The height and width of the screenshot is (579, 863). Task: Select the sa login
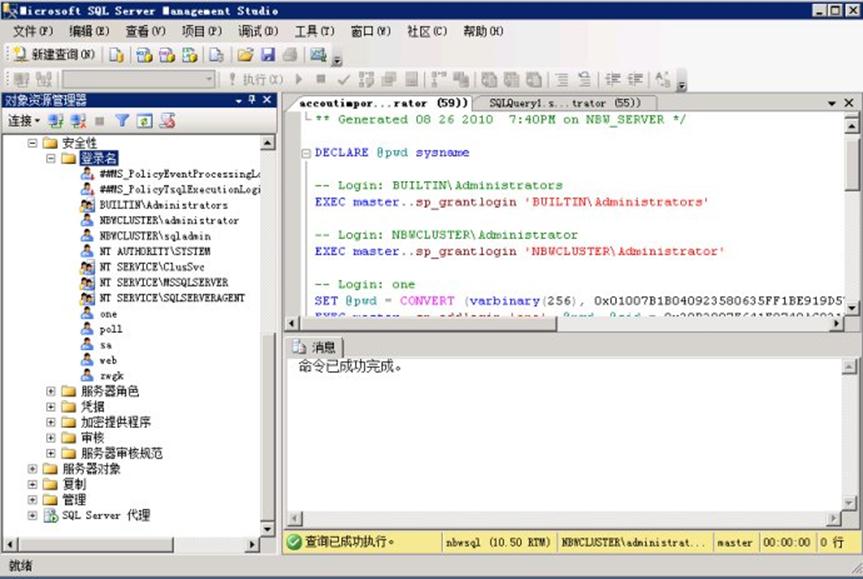(106, 345)
